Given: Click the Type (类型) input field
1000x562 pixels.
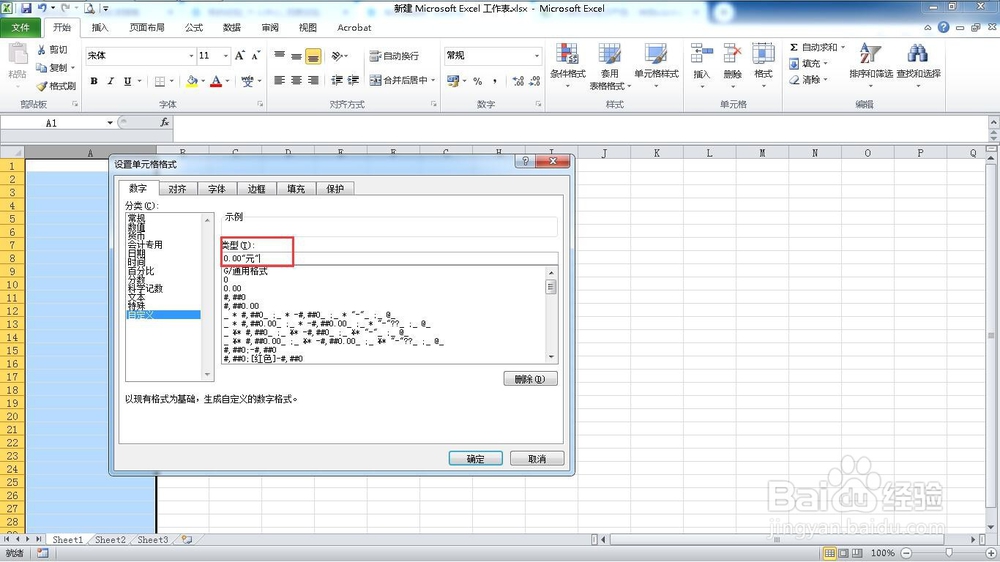Looking at the screenshot, I should 390,258.
